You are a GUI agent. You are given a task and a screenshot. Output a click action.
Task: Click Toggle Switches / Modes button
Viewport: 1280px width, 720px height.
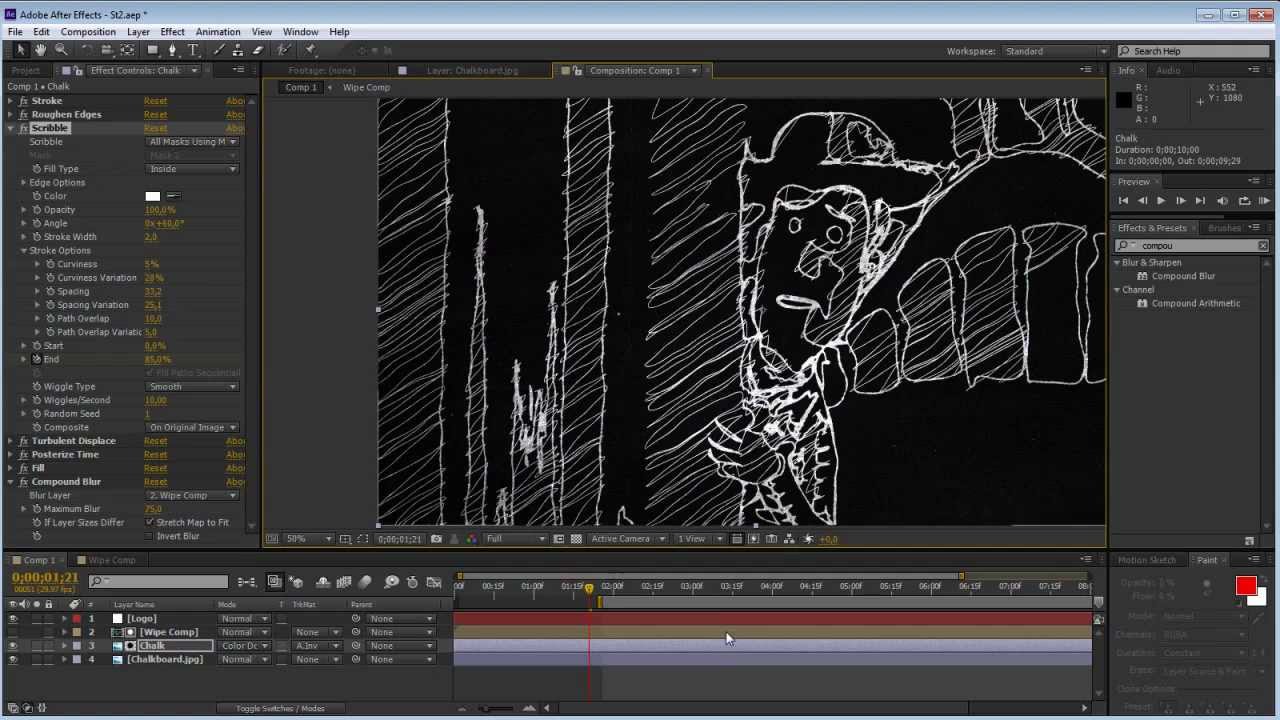(x=280, y=708)
